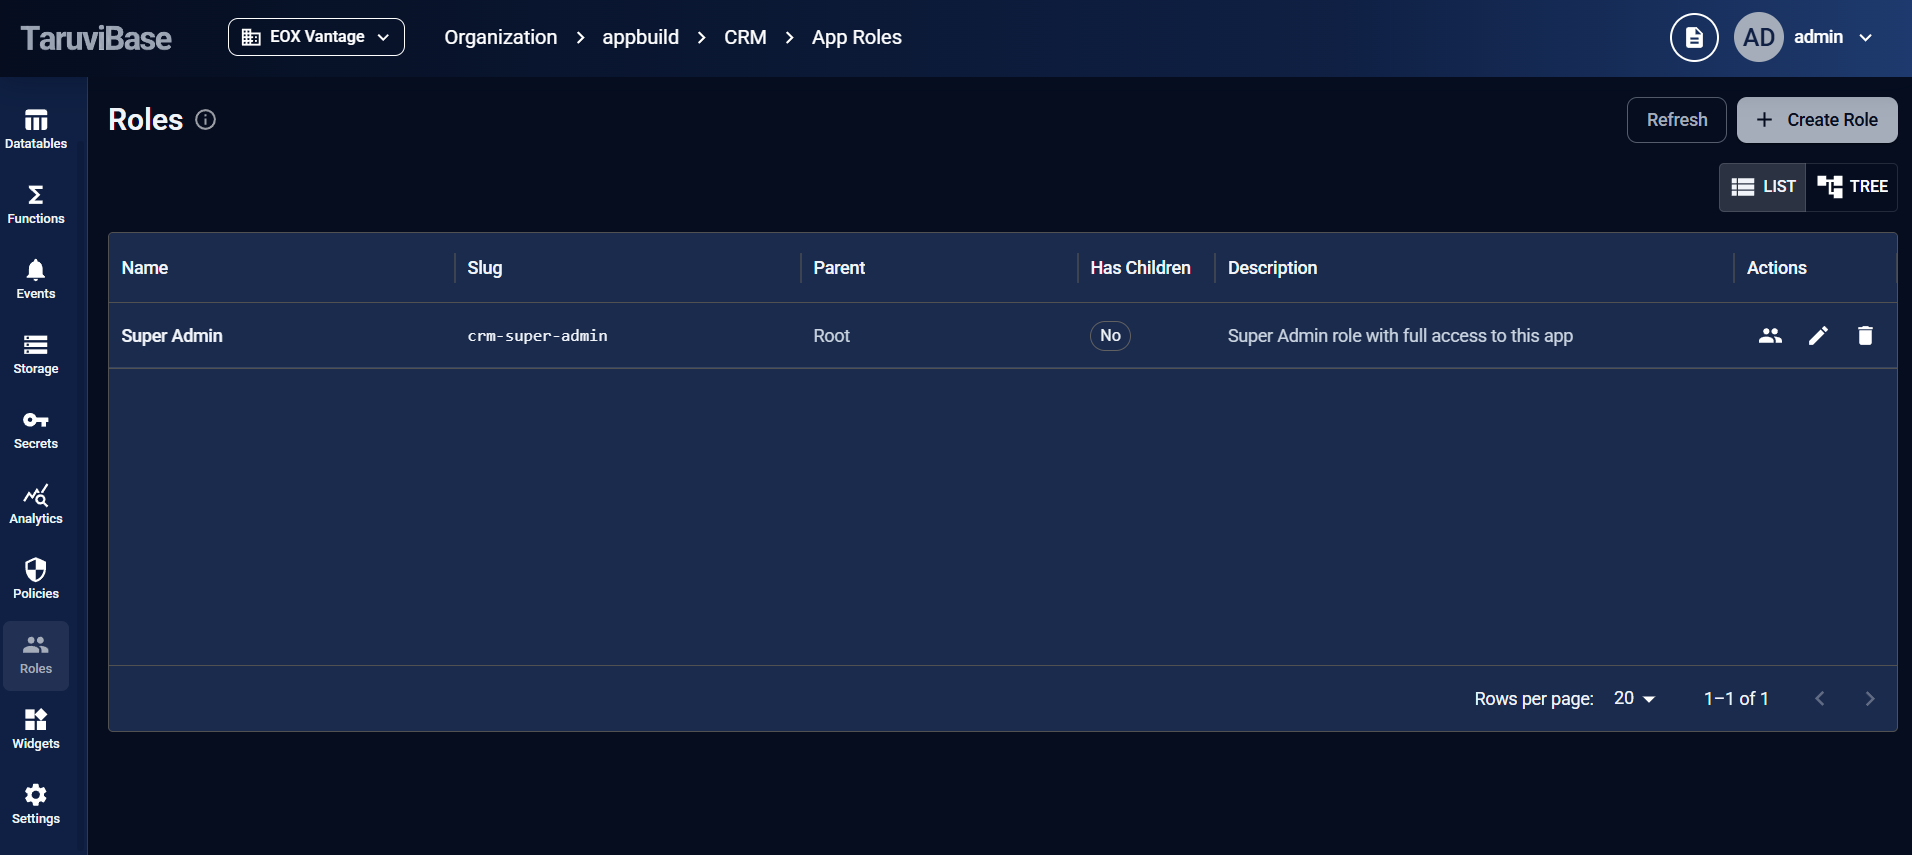The height and width of the screenshot is (855, 1912).
Task: Open the Analytics section
Action: click(36, 505)
